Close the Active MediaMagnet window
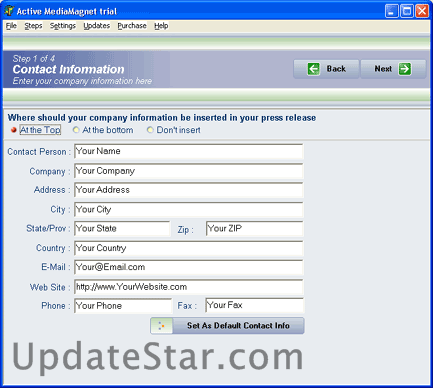This screenshot has height=388, width=433. pyautogui.click(x=422, y=11)
